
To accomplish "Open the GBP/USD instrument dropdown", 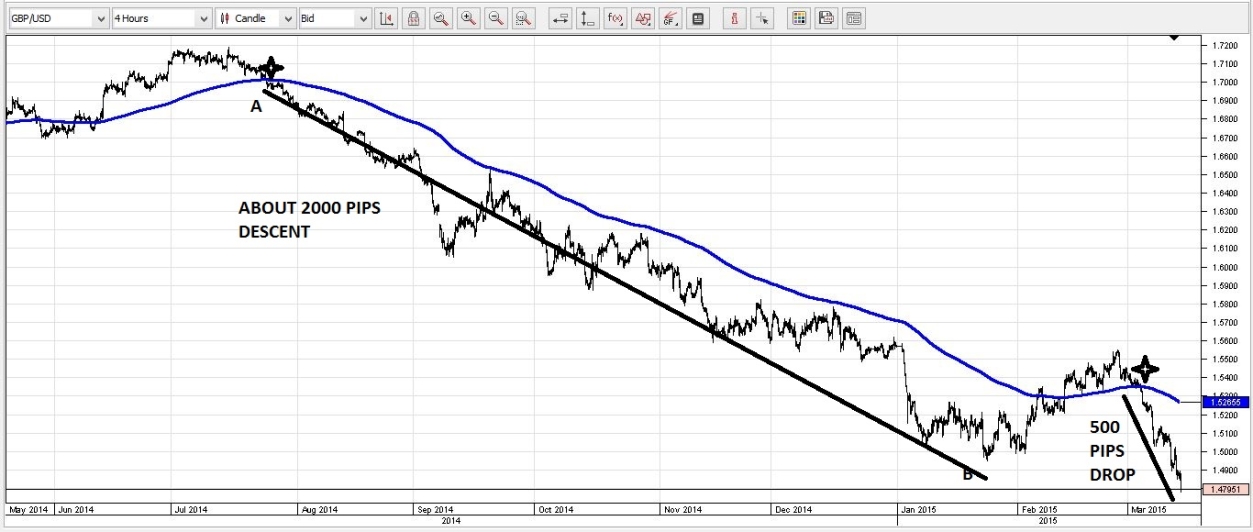I will 58,18.
